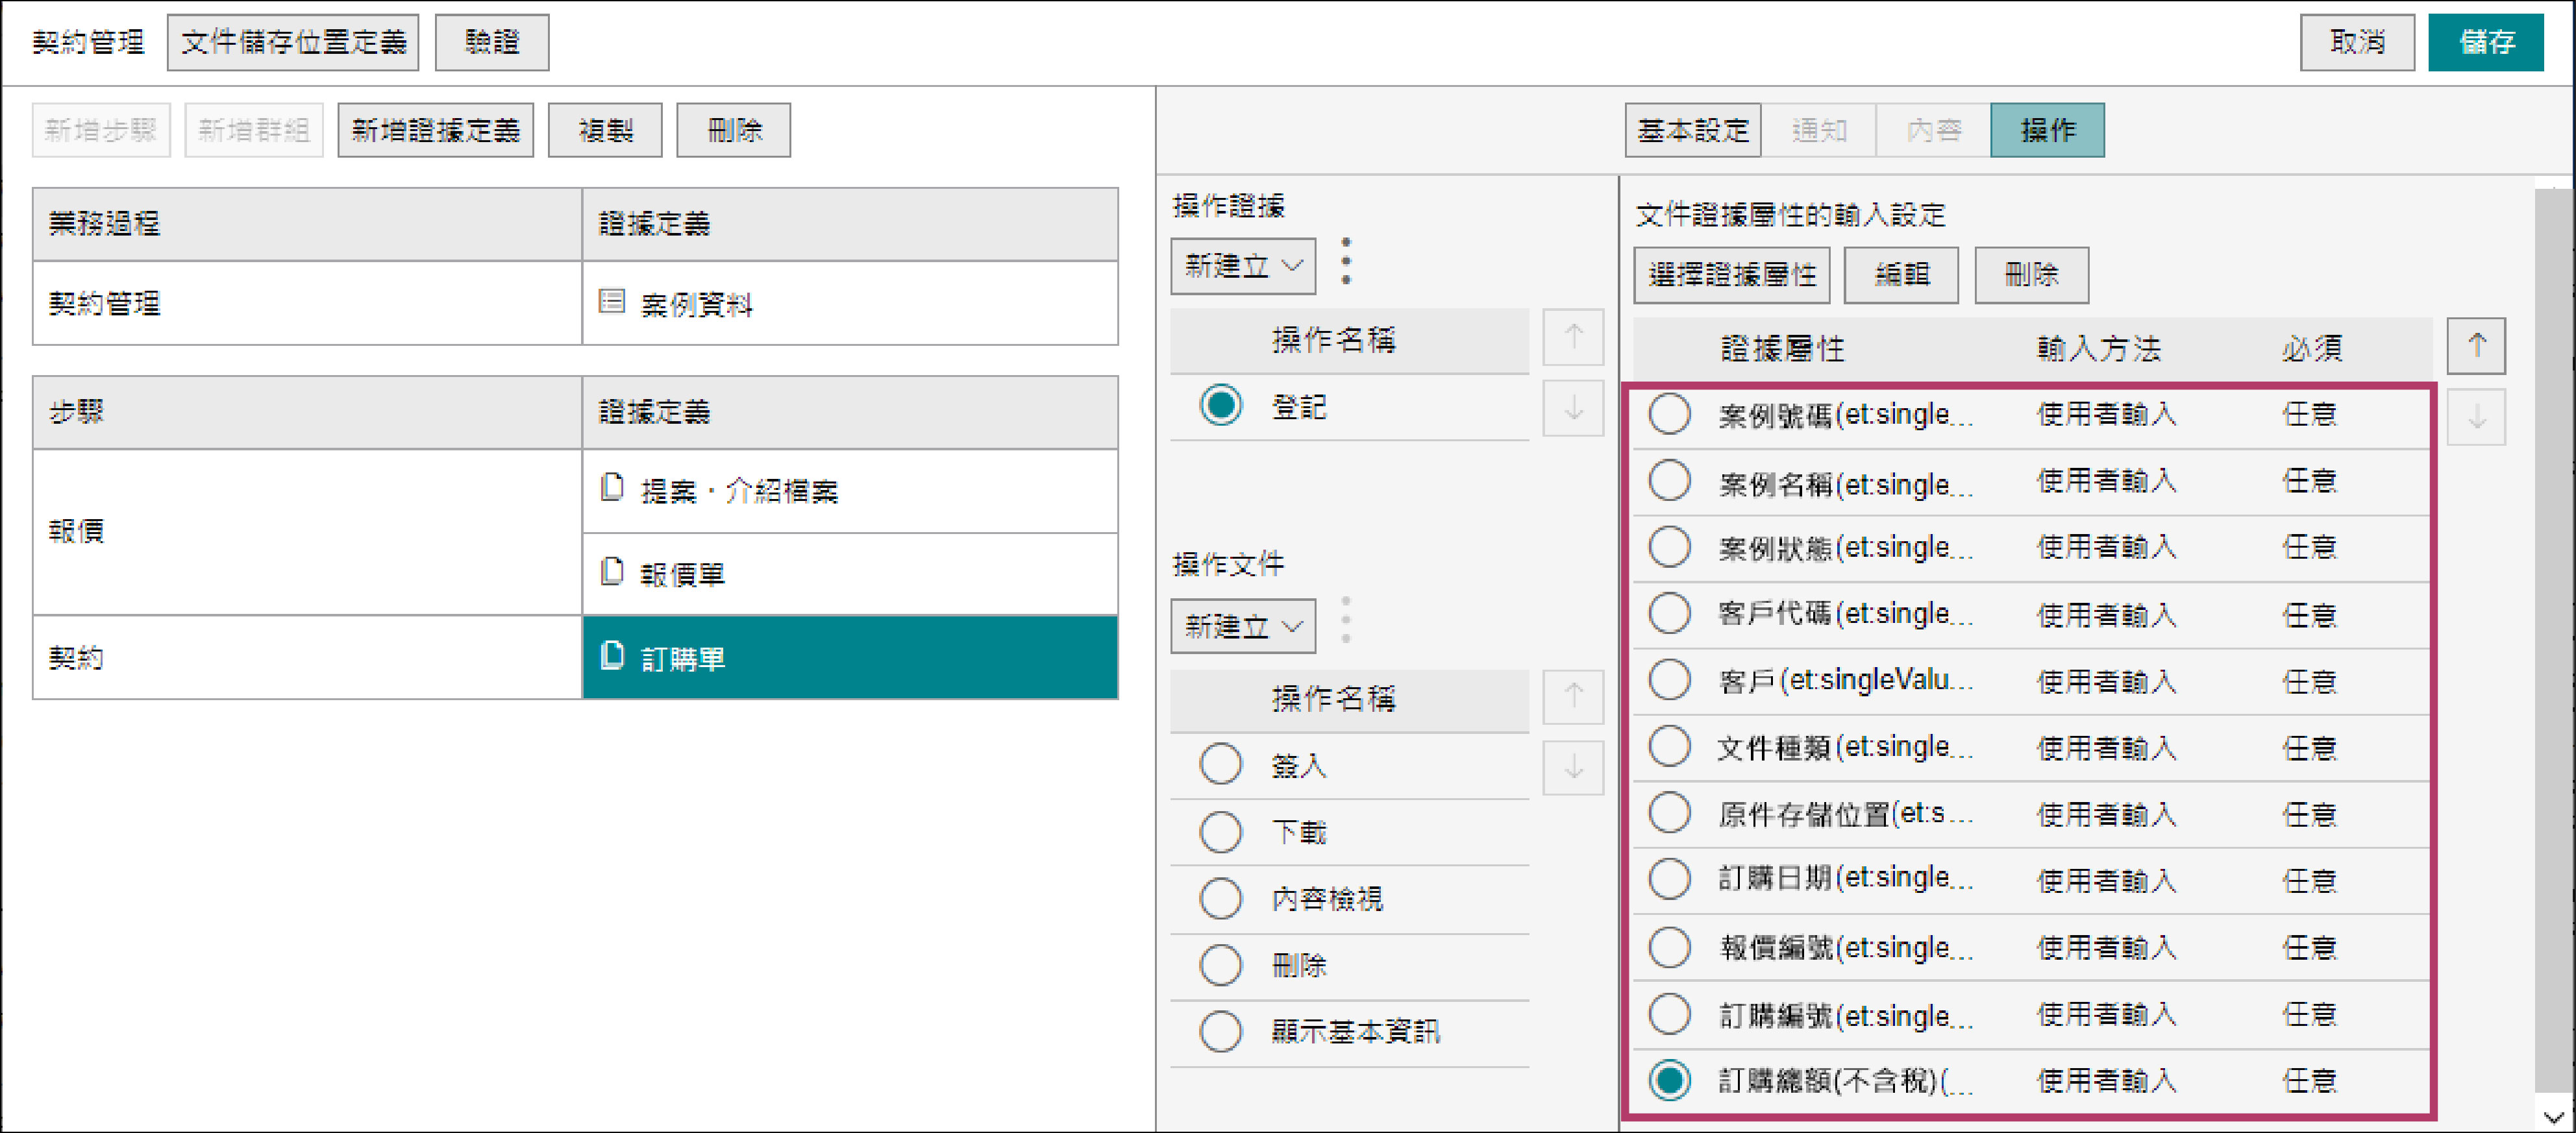2576x1133 pixels.
Task: Click the three-dot menu beside 操作文件 dropdown
Action: (1346, 621)
